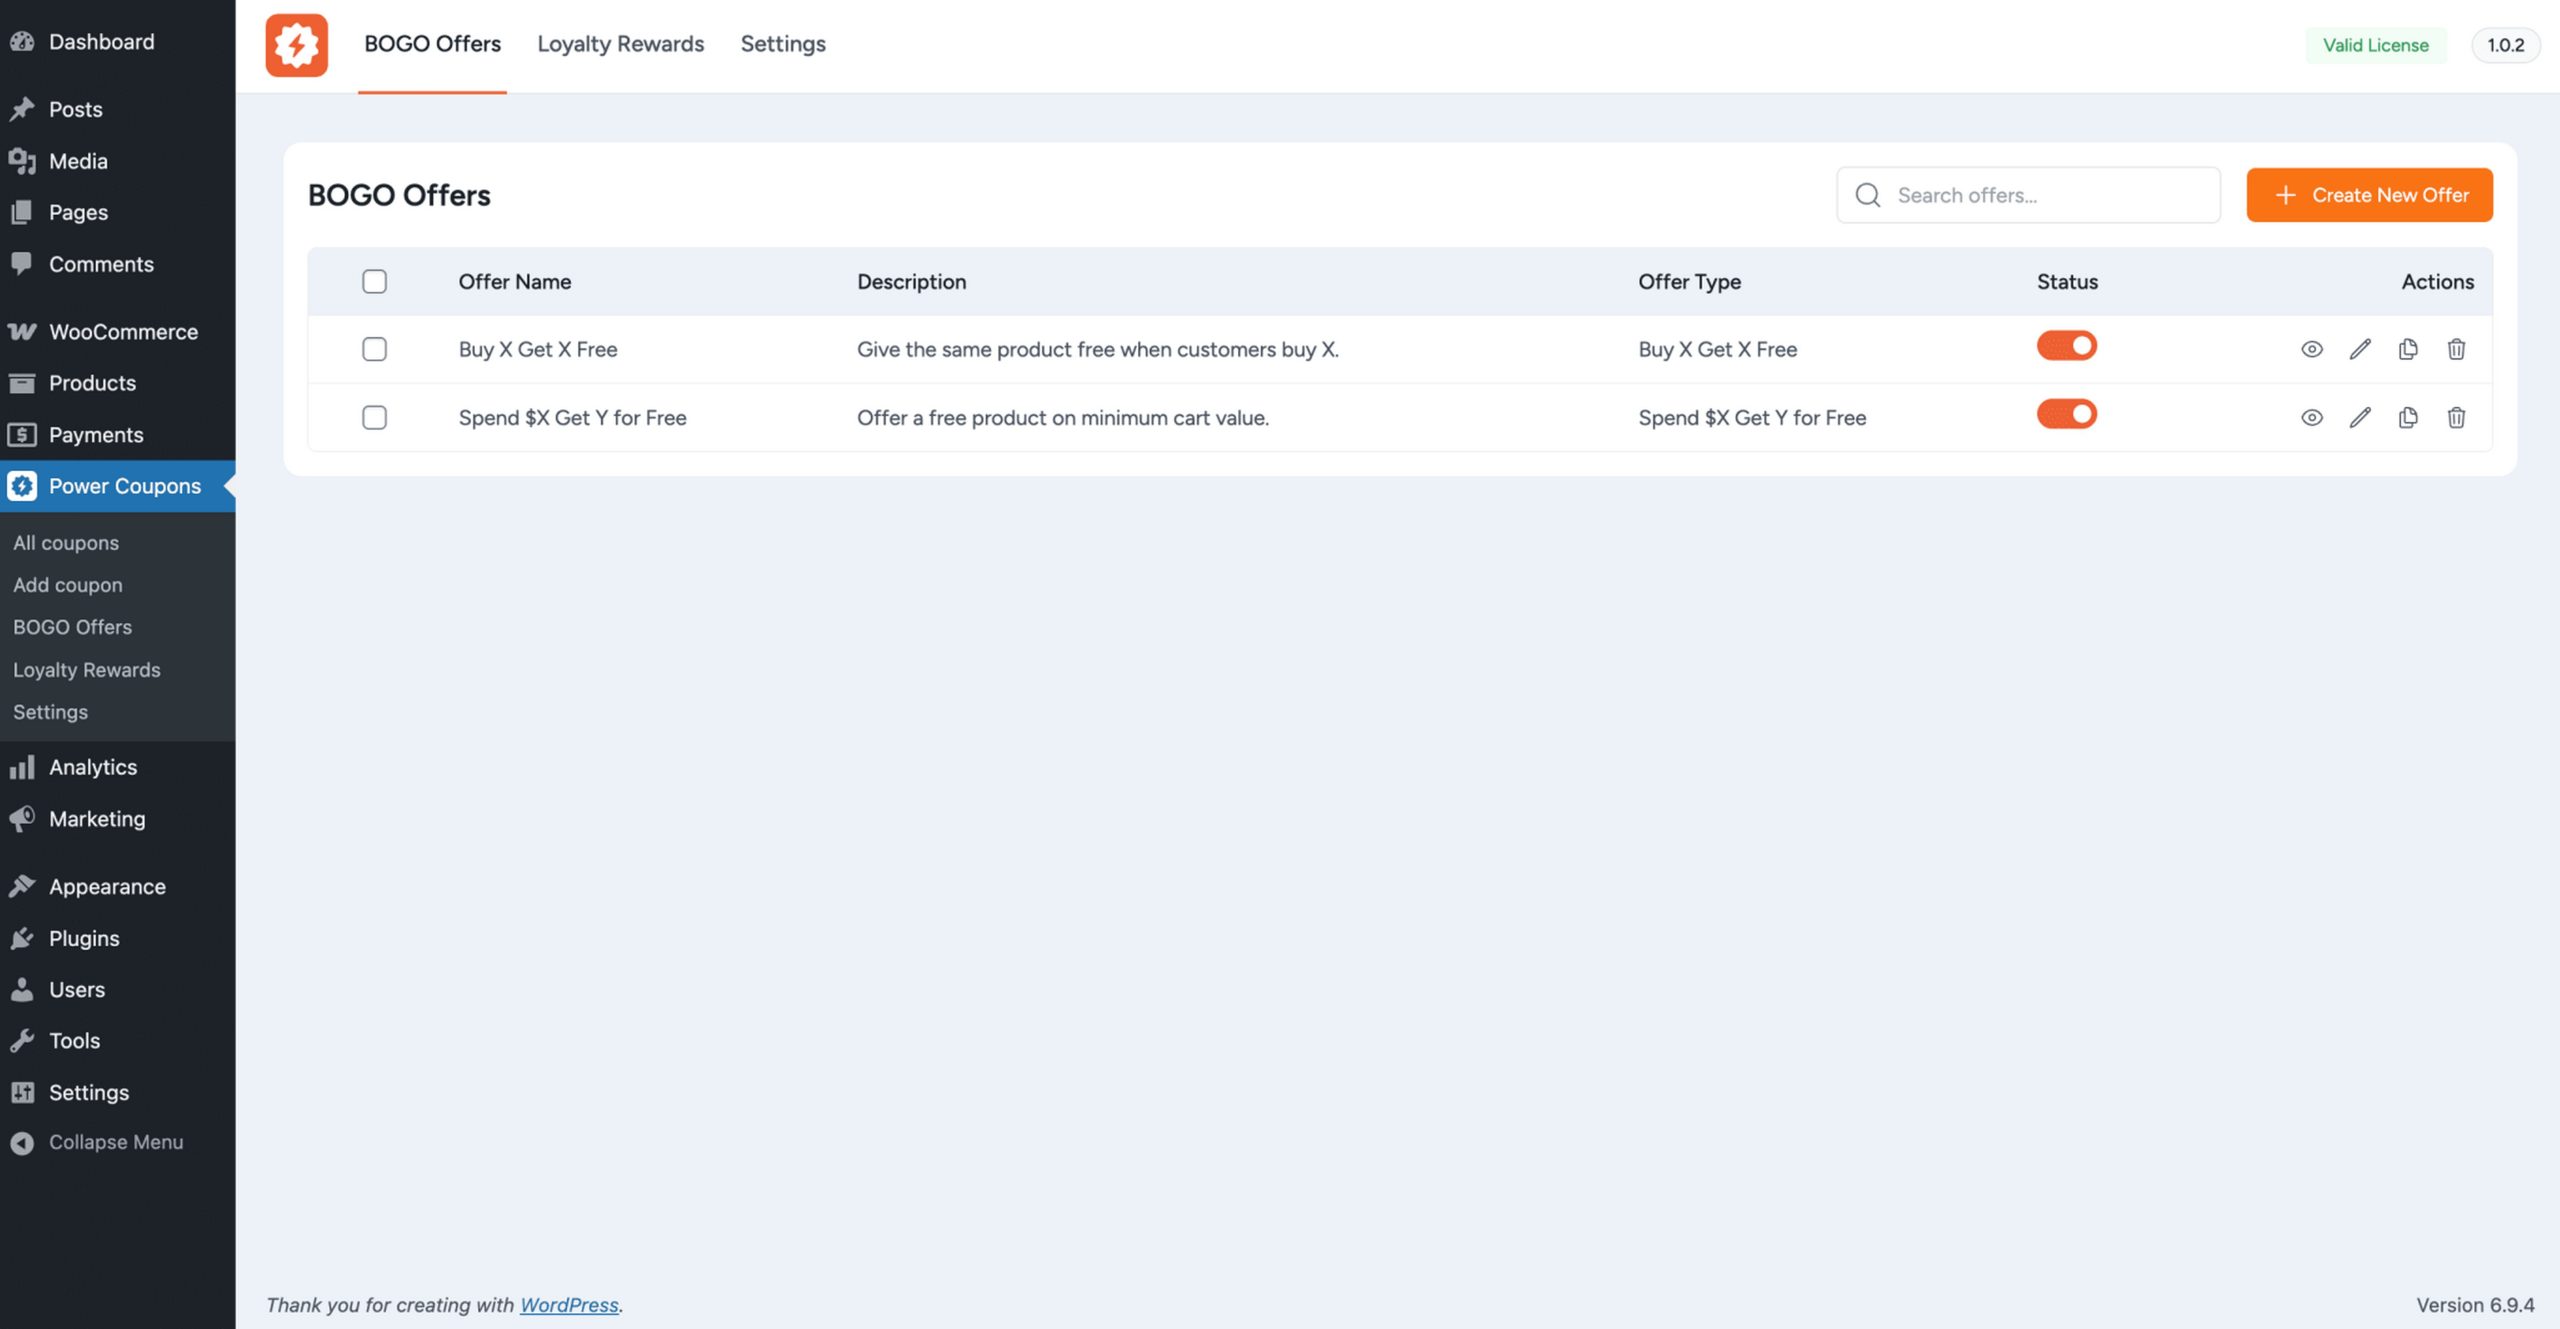This screenshot has width=2560, height=1329.
Task: Click Spend $X Get Y for Free name
Action: 572,417
